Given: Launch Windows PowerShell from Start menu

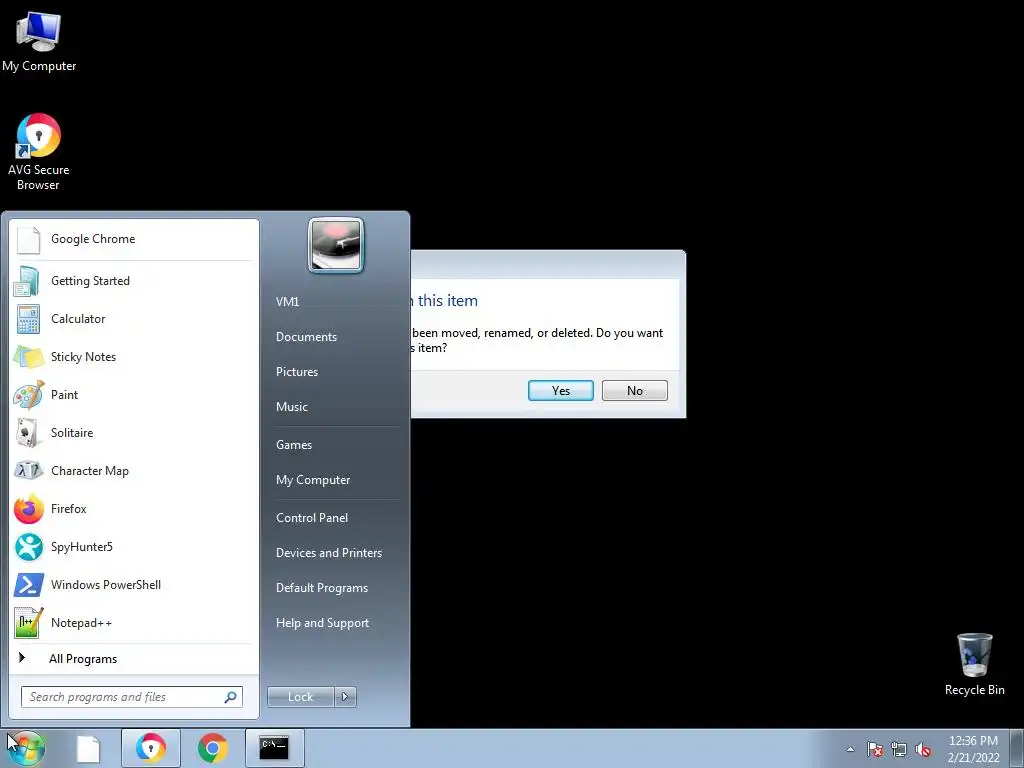Looking at the screenshot, I should coord(133,584).
